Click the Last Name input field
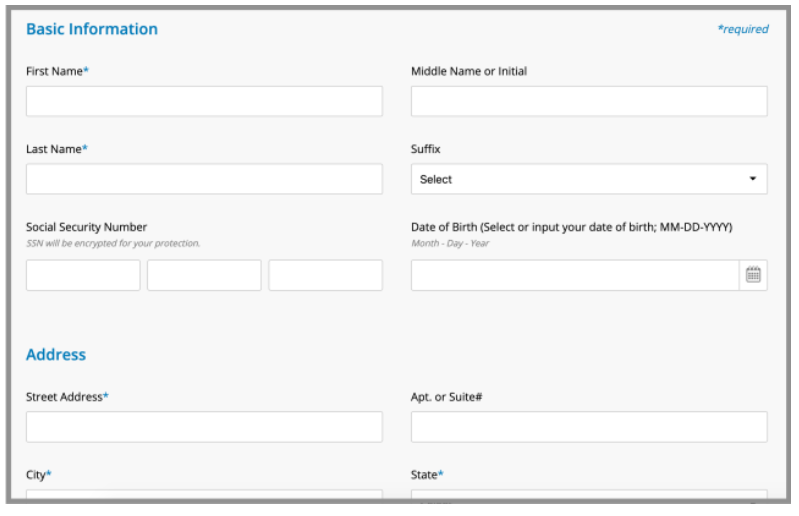Viewport: 799px width, 516px height. [x=204, y=179]
